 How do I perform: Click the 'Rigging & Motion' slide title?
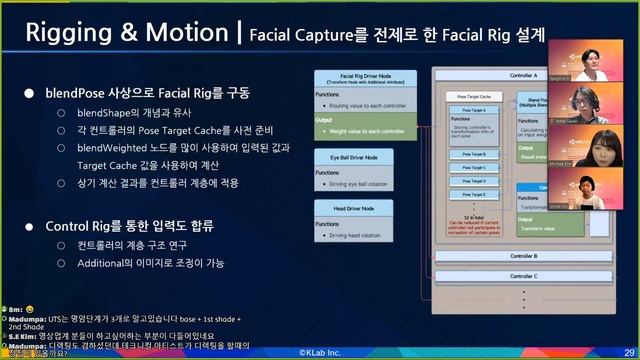(127, 32)
